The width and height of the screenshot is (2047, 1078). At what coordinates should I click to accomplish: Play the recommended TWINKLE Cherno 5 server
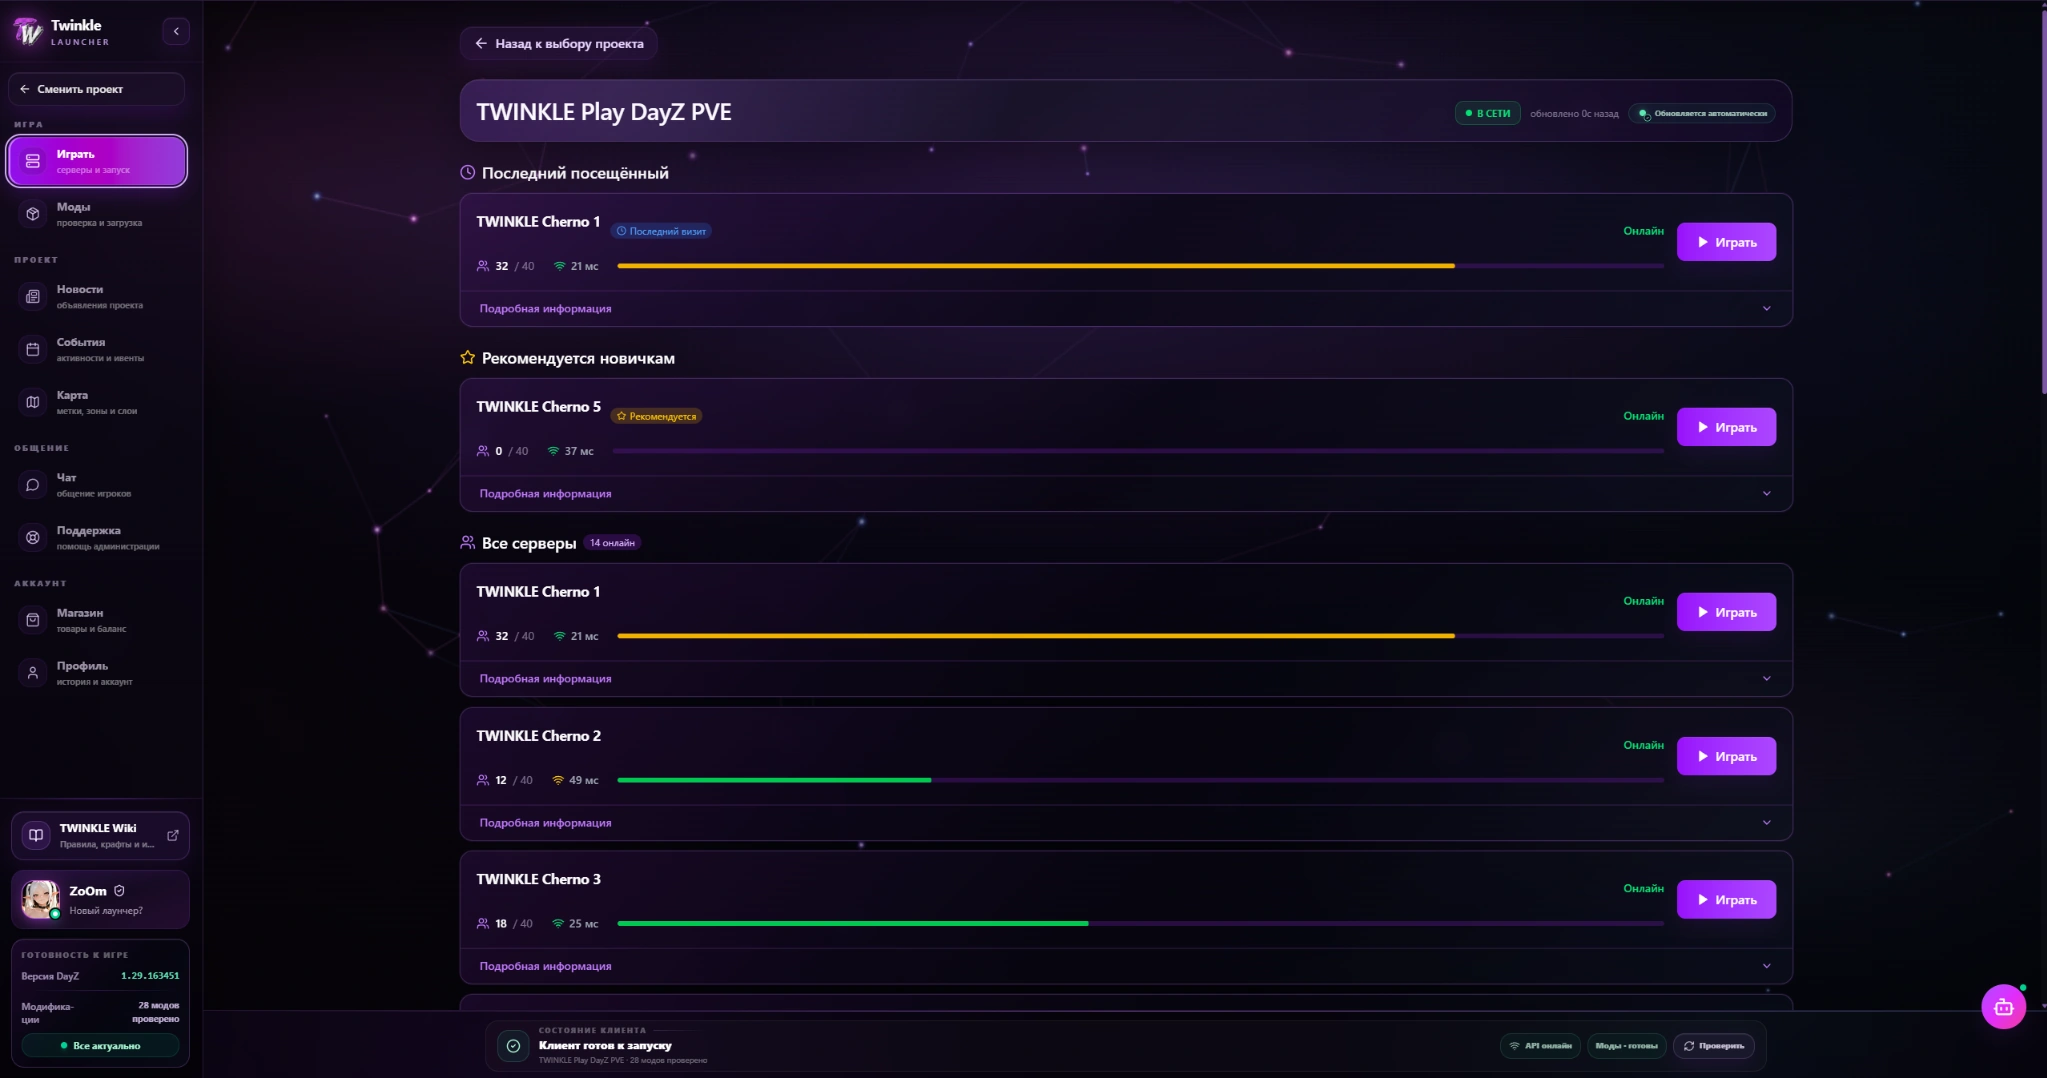1726,427
